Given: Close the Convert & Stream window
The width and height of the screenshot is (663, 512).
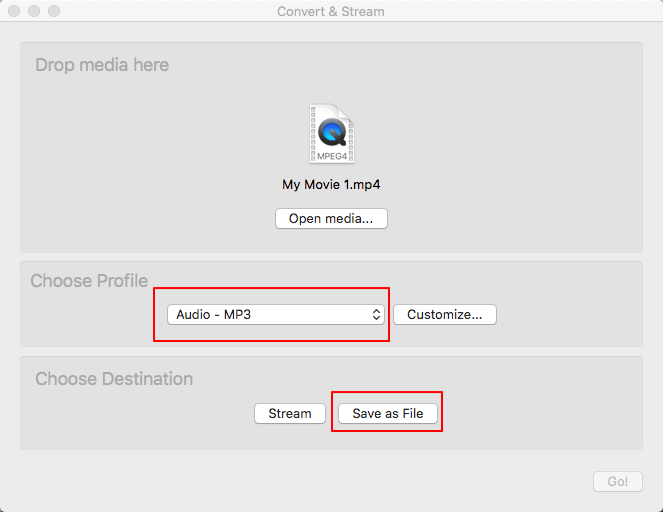Looking at the screenshot, I should (x=14, y=11).
